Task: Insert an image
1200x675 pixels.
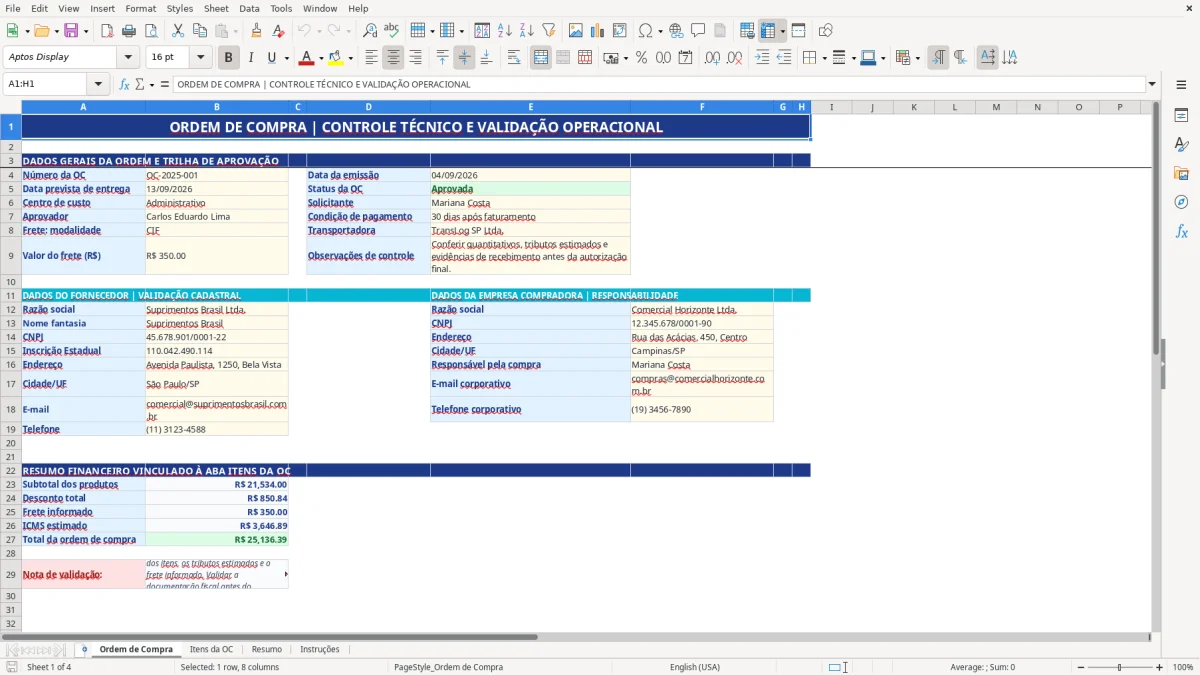Action: click(x=576, y=31)
